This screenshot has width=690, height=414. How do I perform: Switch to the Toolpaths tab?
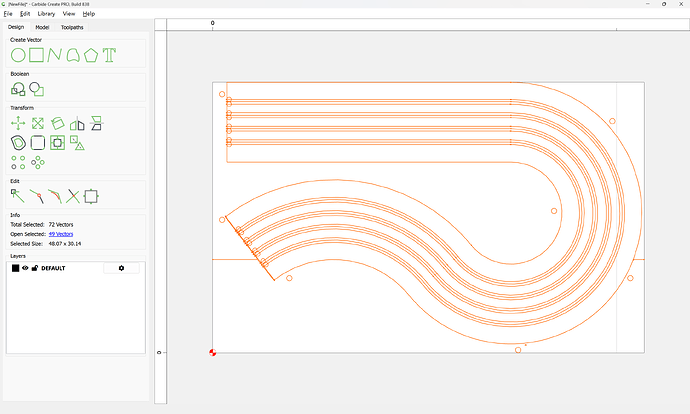coord(72,27)
